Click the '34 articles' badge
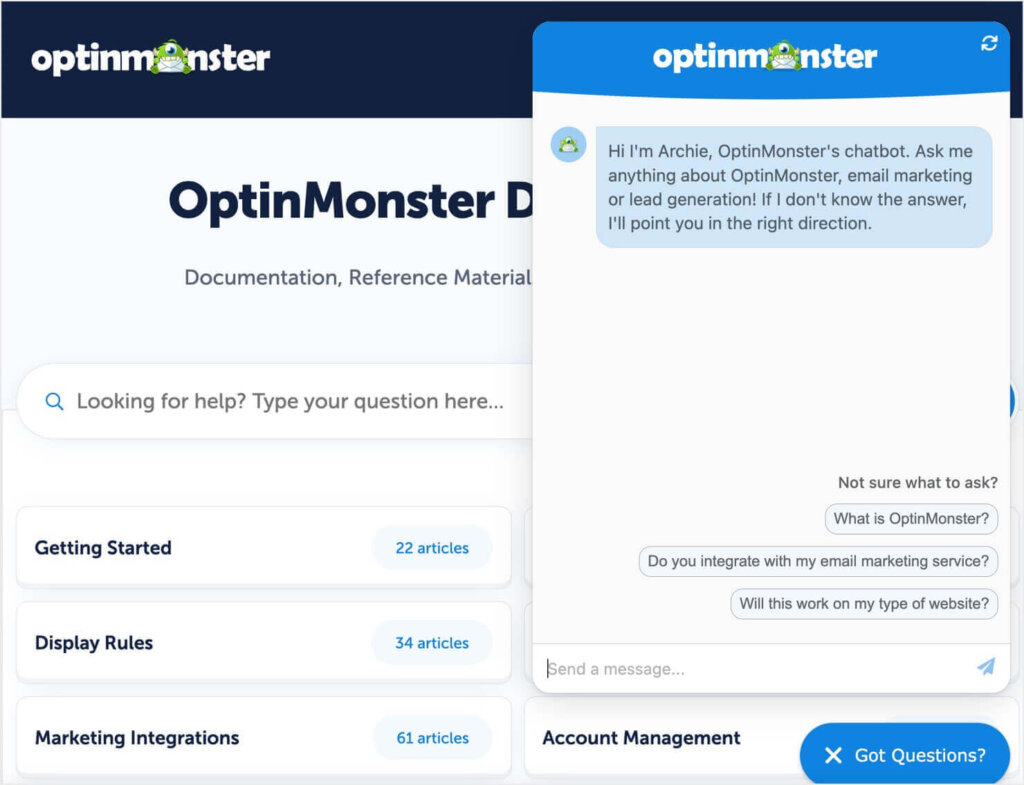The height and width of the screenshot is (785, 1024). click(432, 643)
